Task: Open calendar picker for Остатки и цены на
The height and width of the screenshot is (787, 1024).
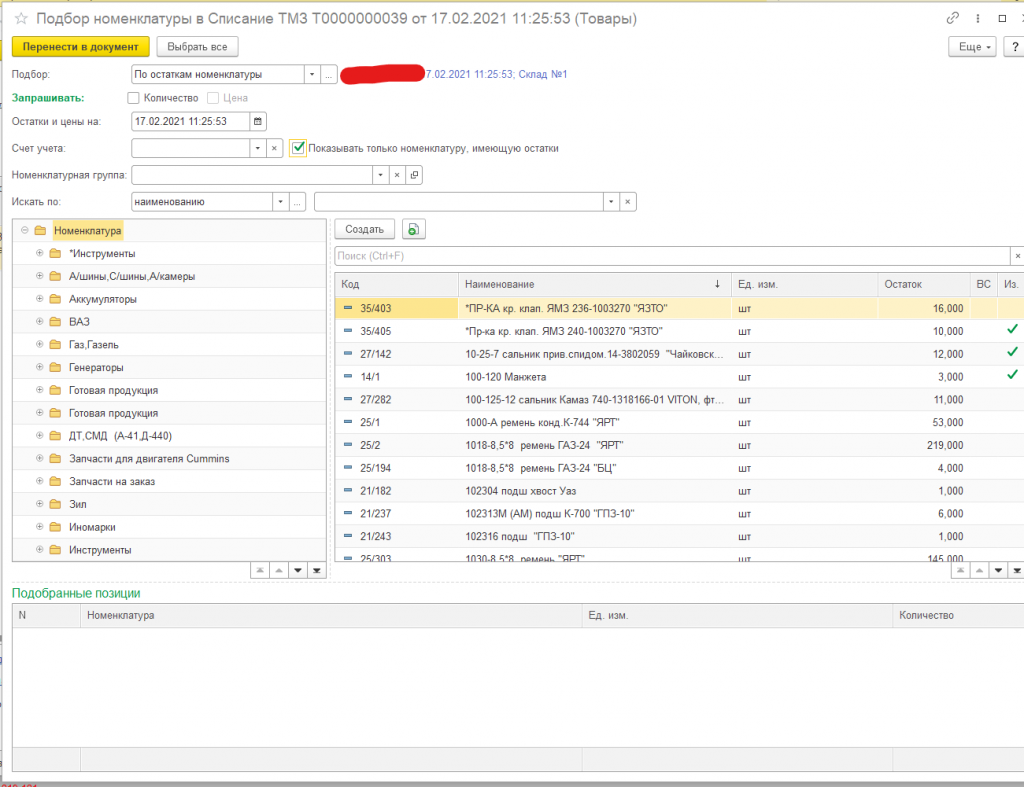Action: [258, 122]
